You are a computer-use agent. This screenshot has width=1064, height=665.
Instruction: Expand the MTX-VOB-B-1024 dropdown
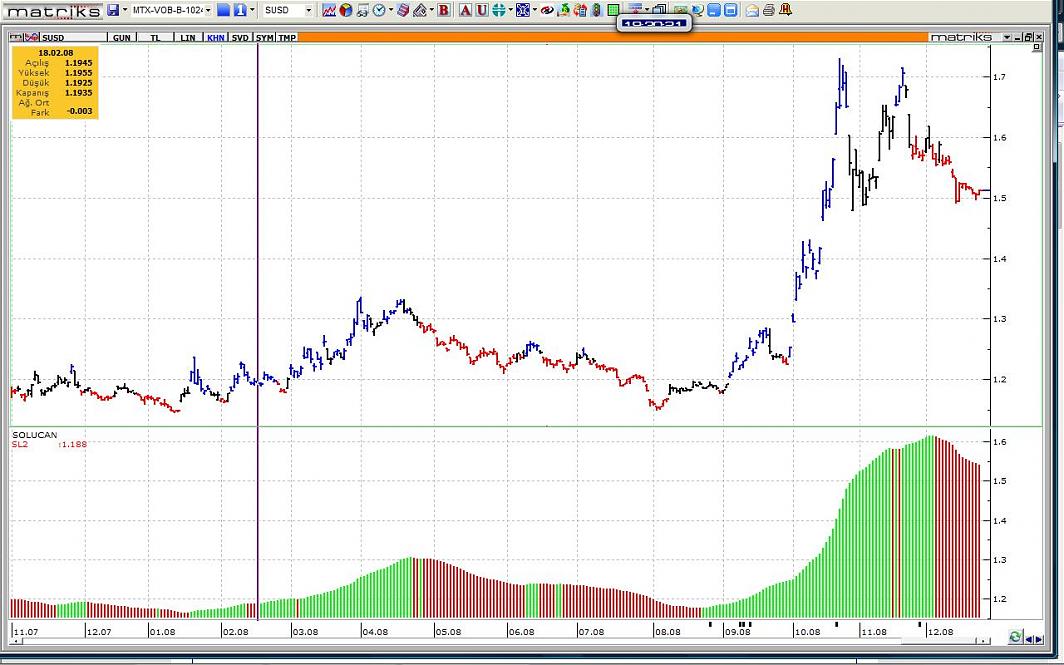coord(207,10)
